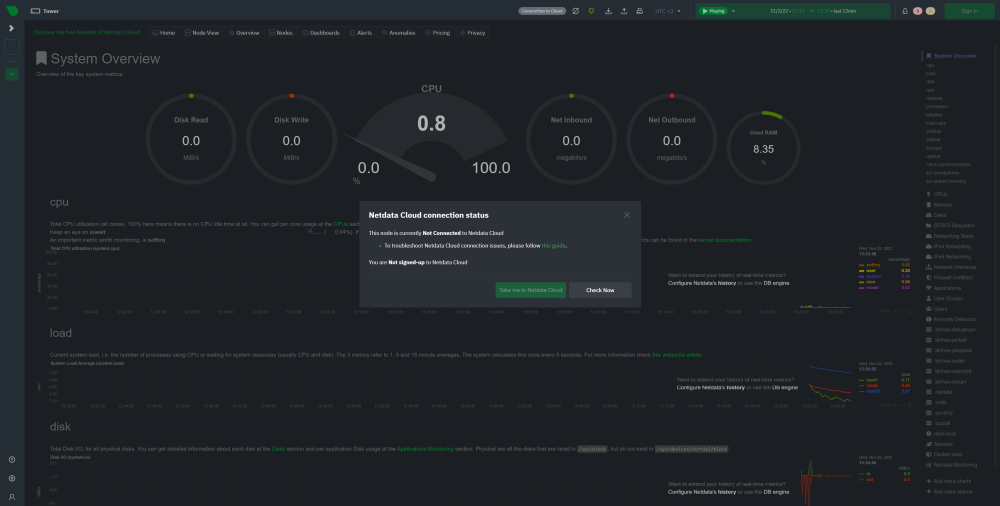Open the date time range picker
The image size is (1000, 506).
[x=814, y=11]
